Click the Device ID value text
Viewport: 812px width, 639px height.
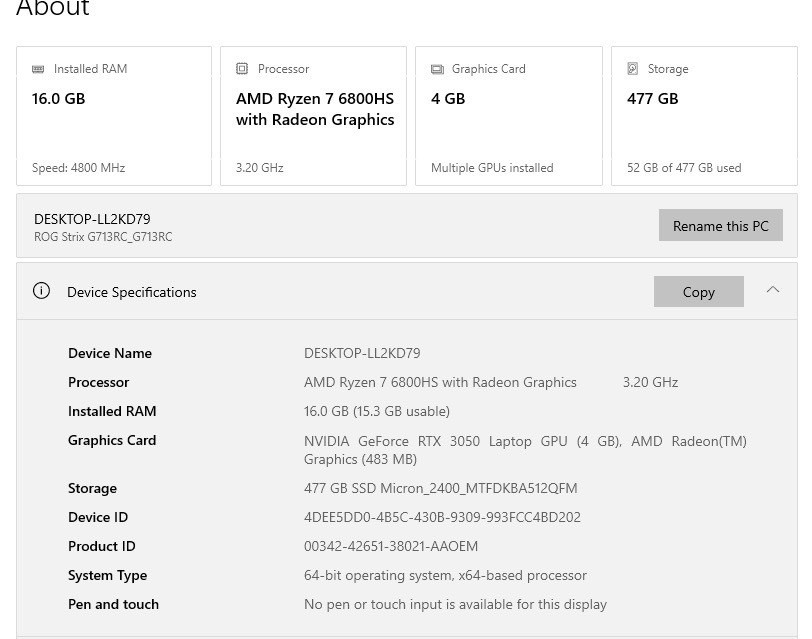442,517
